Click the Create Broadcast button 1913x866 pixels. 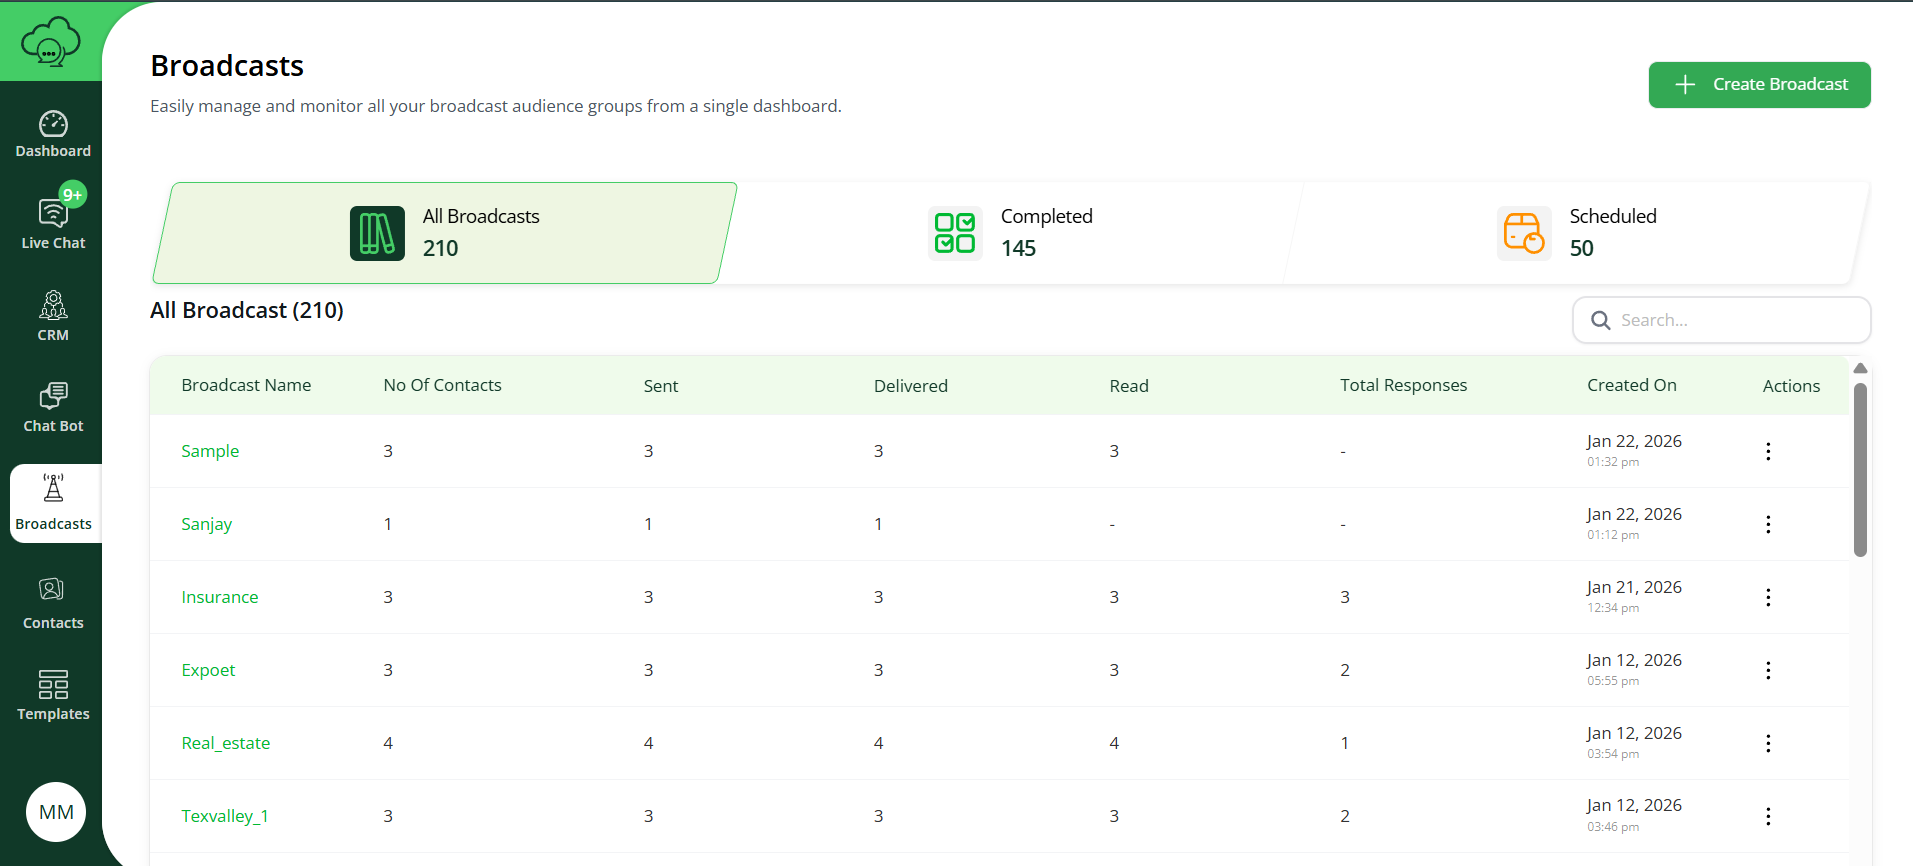pyautogui.click(x=1759, y=85)
